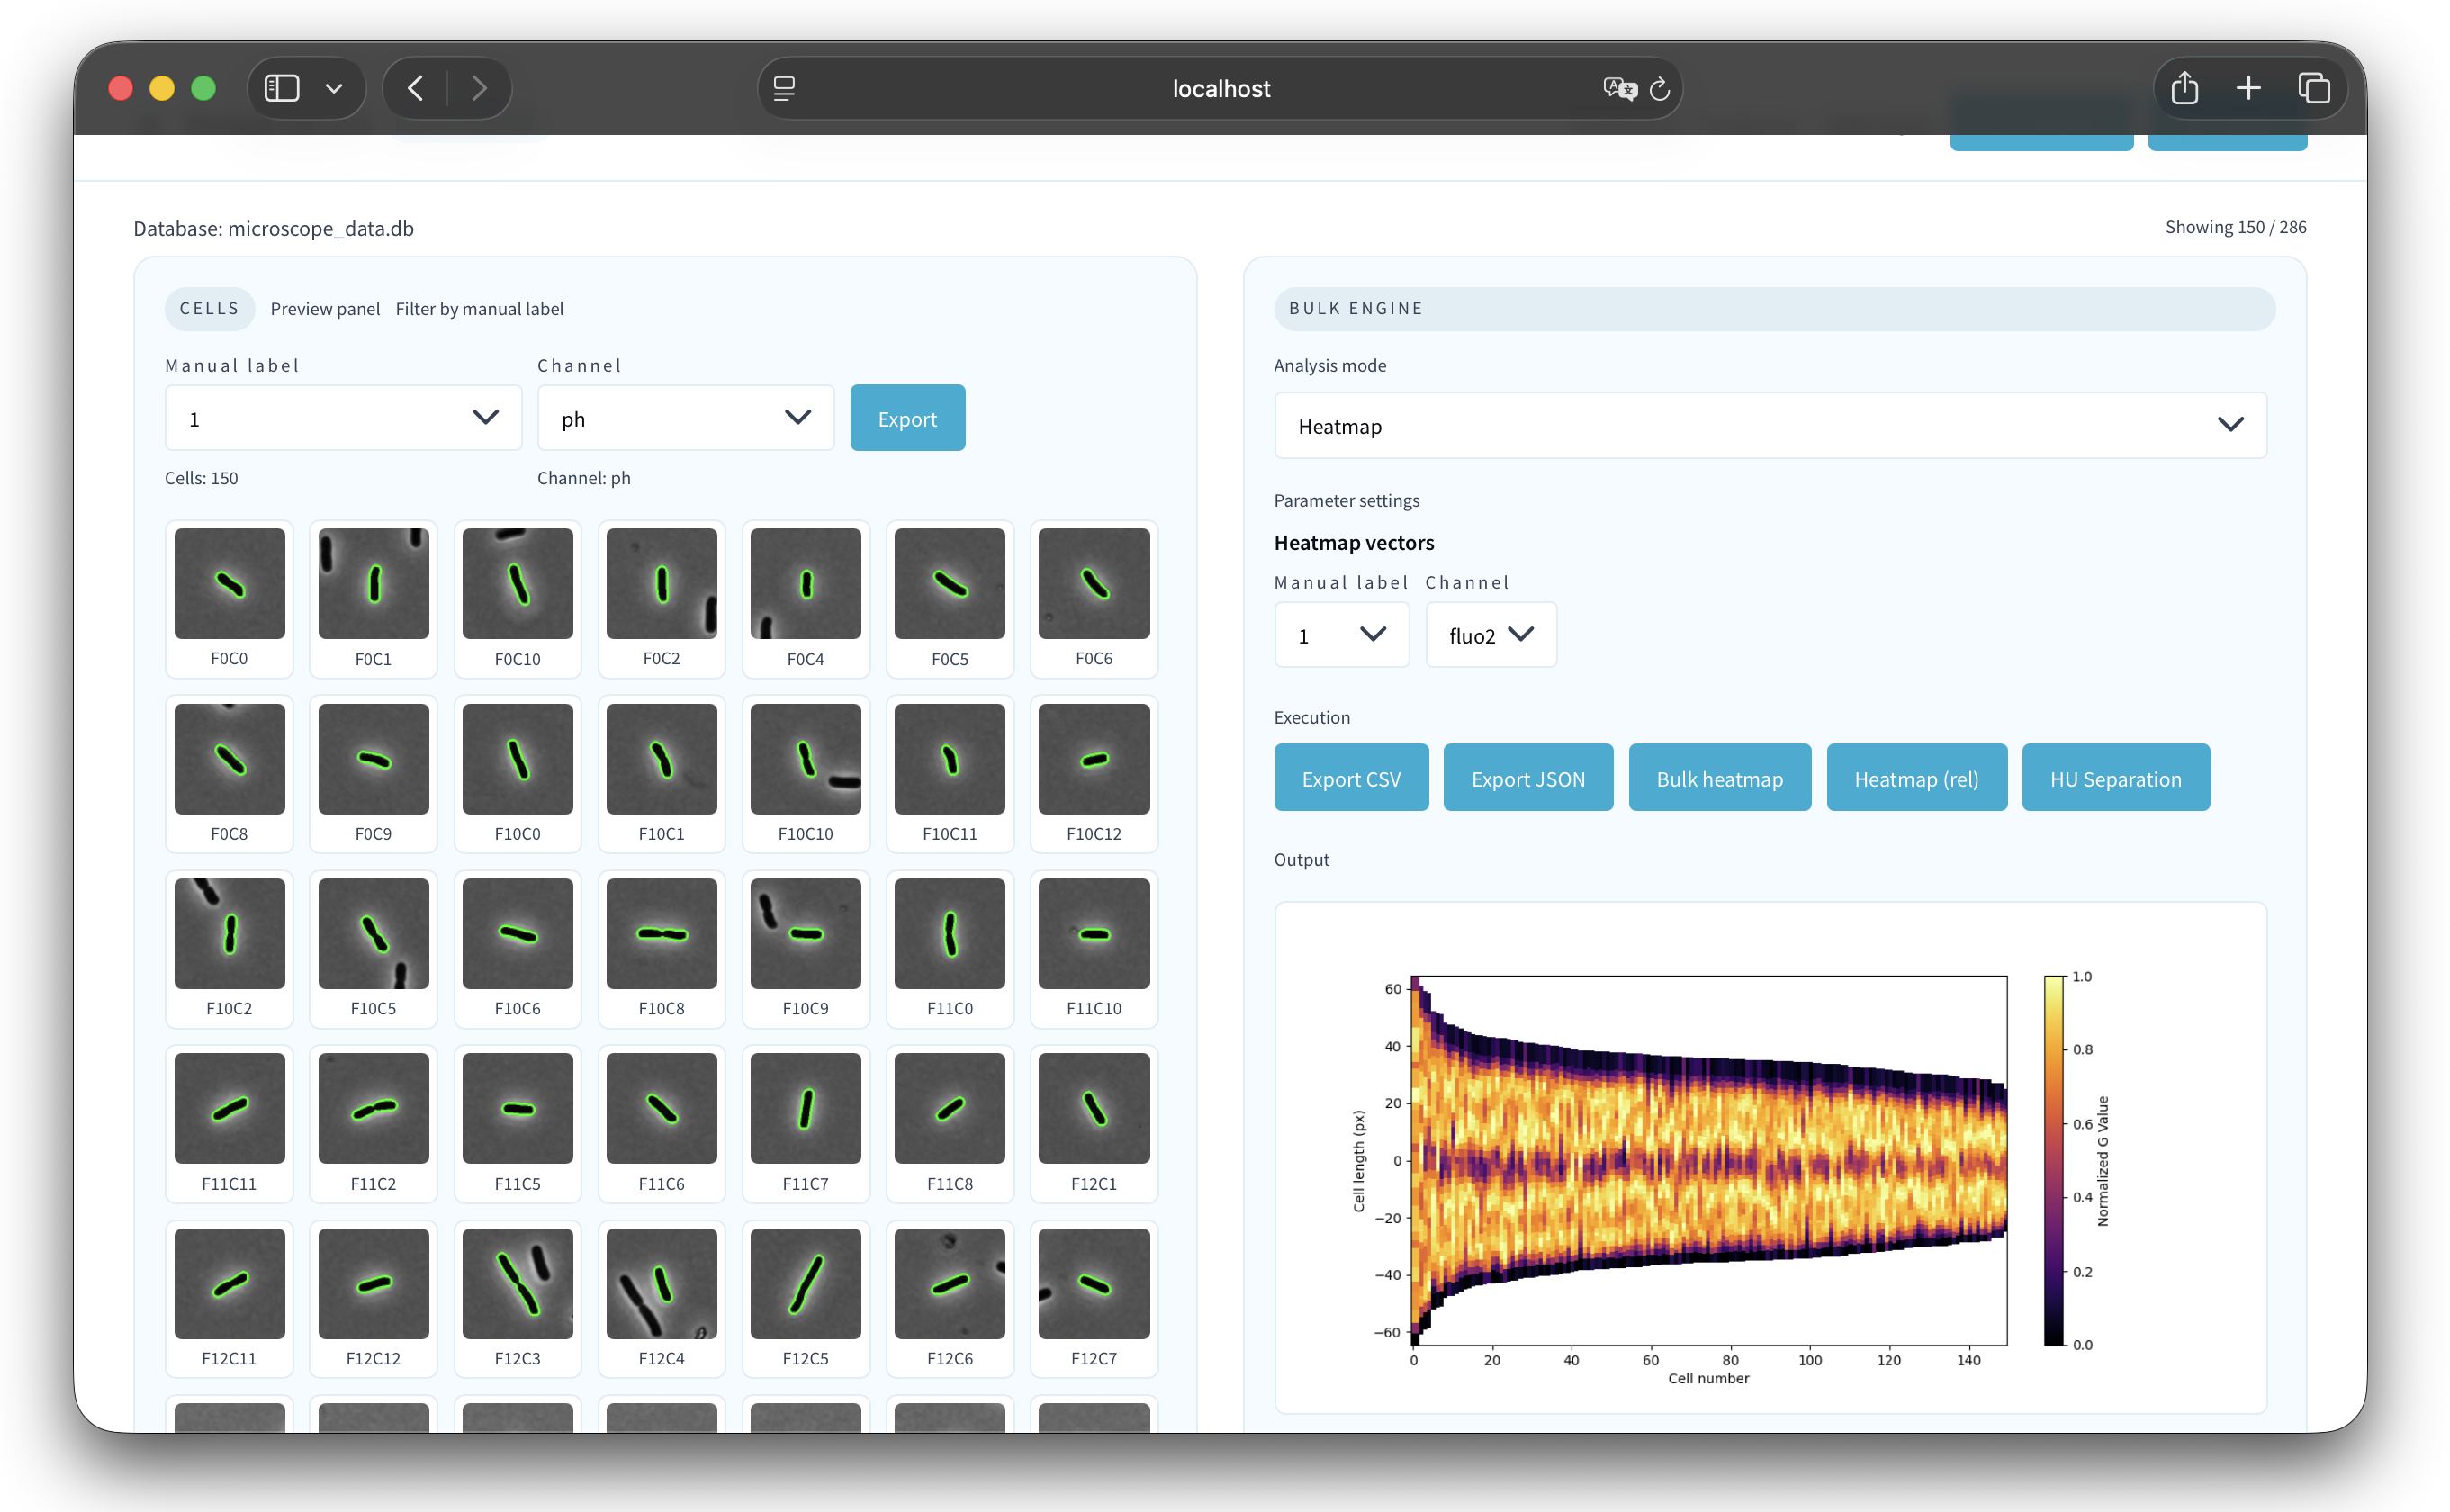Toggle the Safari sidebar icon

281,88
